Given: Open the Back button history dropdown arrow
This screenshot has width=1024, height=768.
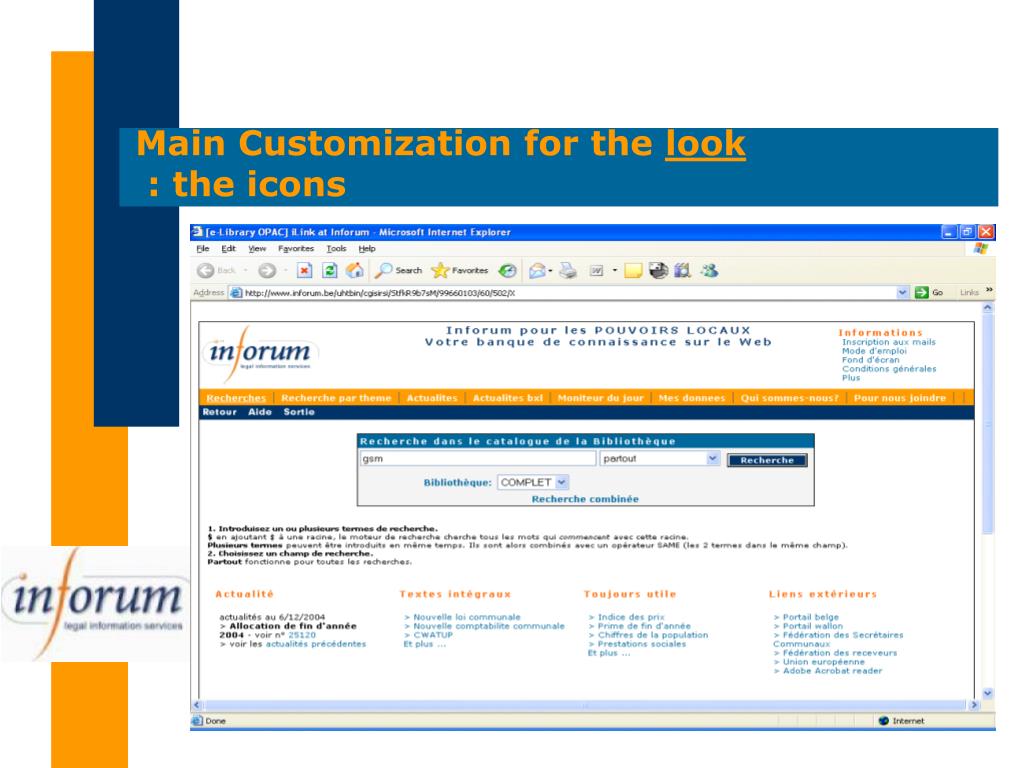Looking at the screenshot, I should point(246,270).
